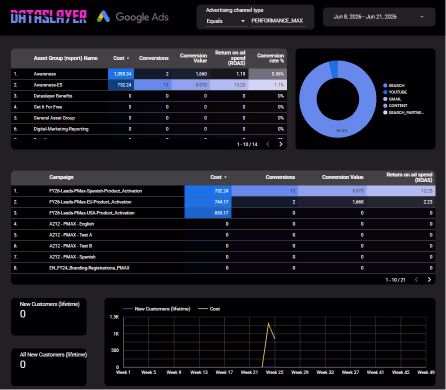Go to next page of Asset Group table
Image resolution: width=446 pixels, height=390 pixels.
click(x=281, y=144)
